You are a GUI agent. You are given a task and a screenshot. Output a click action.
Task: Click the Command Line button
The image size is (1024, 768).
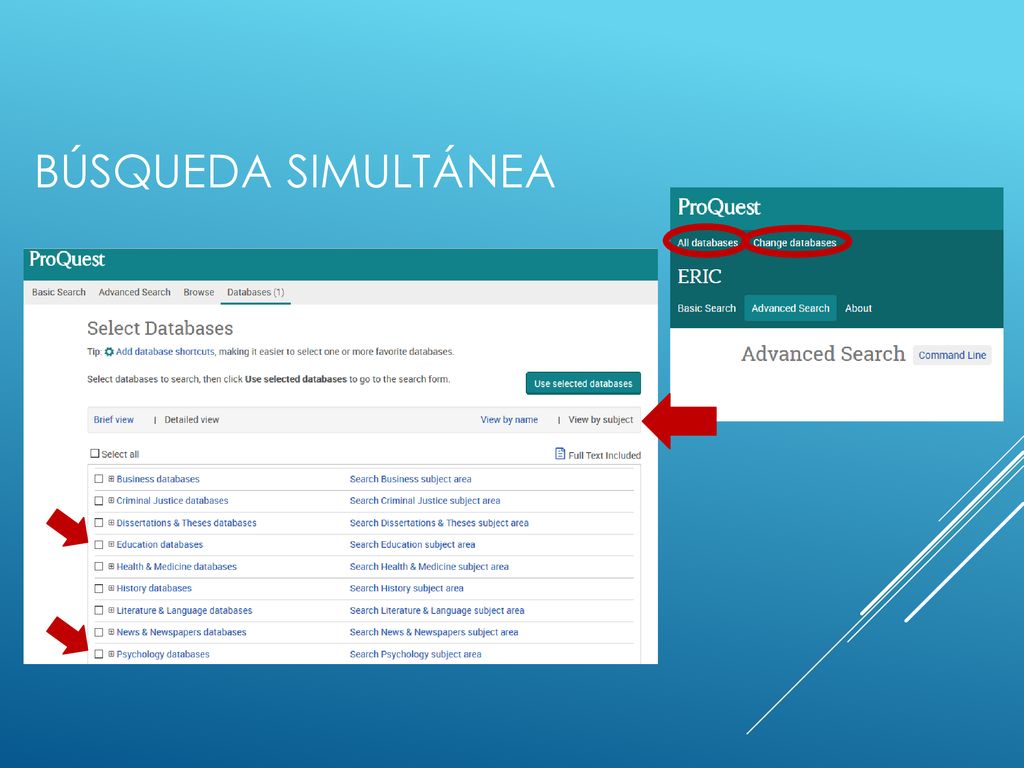pyautogui.click(x=952, y=355)
